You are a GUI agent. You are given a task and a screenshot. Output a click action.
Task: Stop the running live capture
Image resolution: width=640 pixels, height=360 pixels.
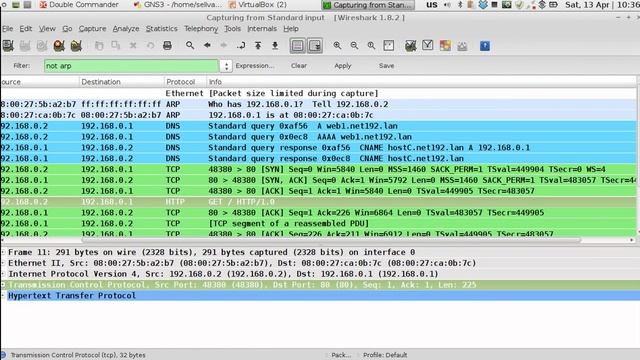(x=59, y=46)
